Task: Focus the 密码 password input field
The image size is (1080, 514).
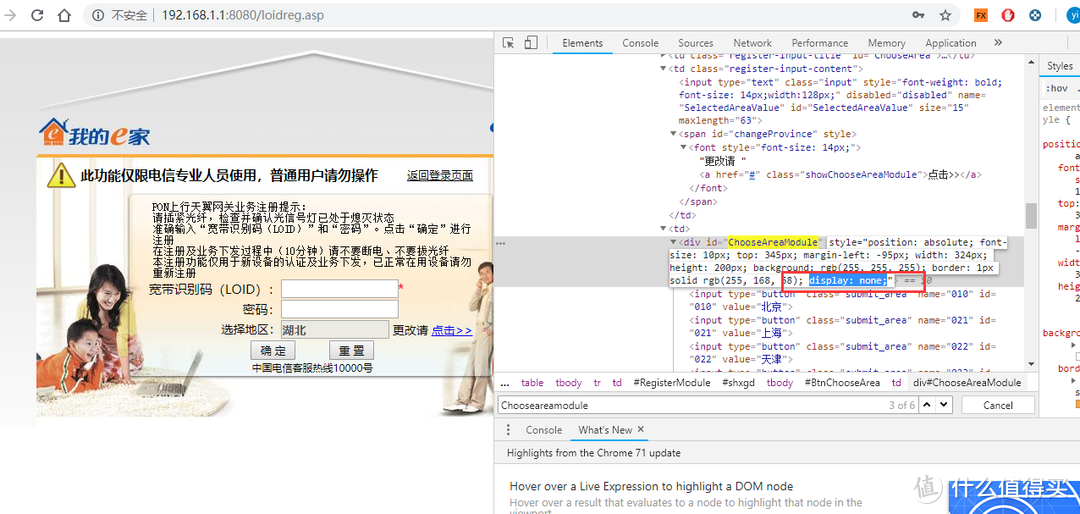Action: click(340, 309)
